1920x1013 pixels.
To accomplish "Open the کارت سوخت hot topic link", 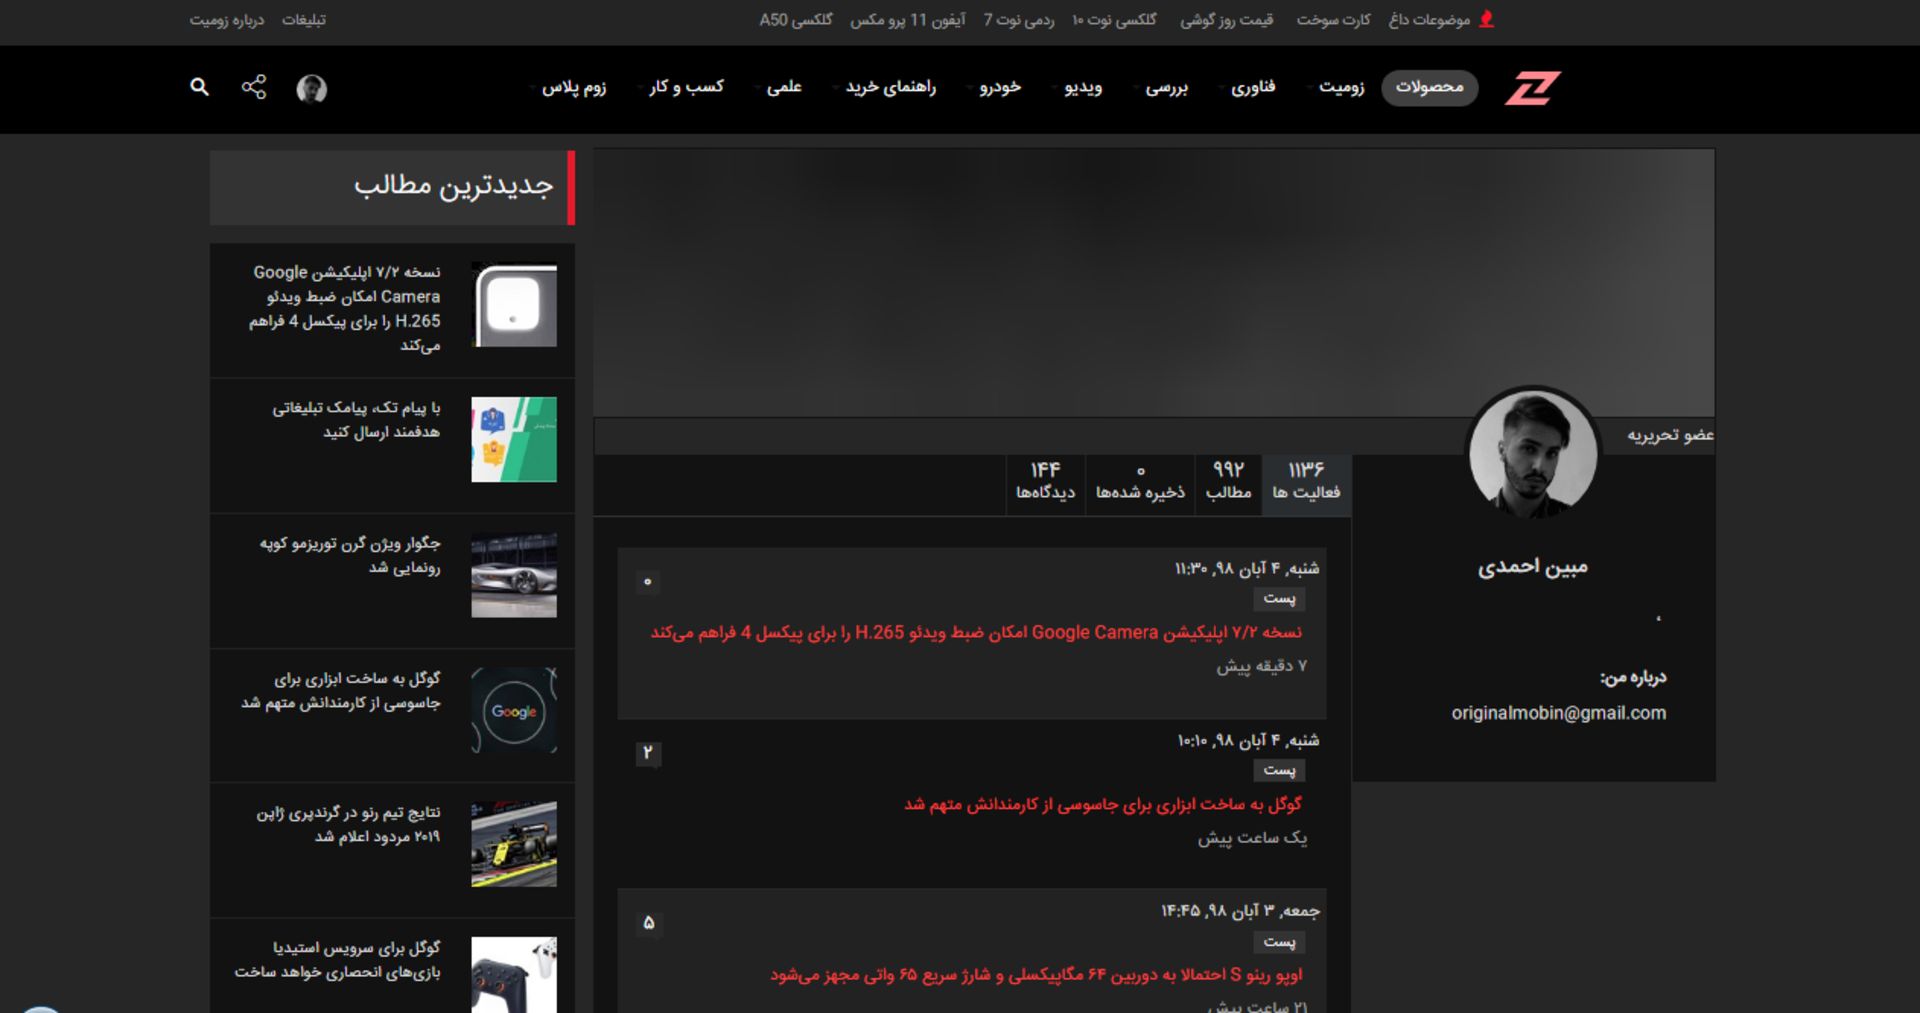I will (1334, 20).
